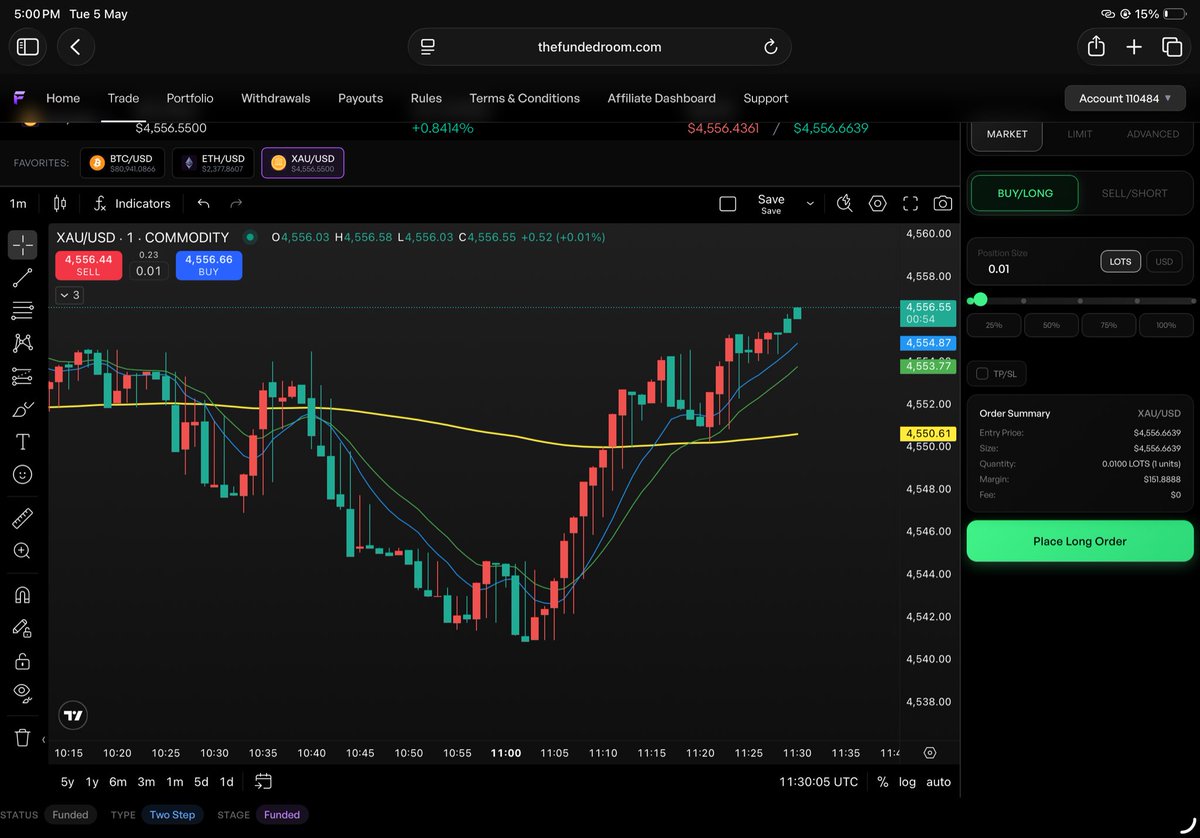
Task: Open the Payouts page
Action: click(x=361, y=98)
